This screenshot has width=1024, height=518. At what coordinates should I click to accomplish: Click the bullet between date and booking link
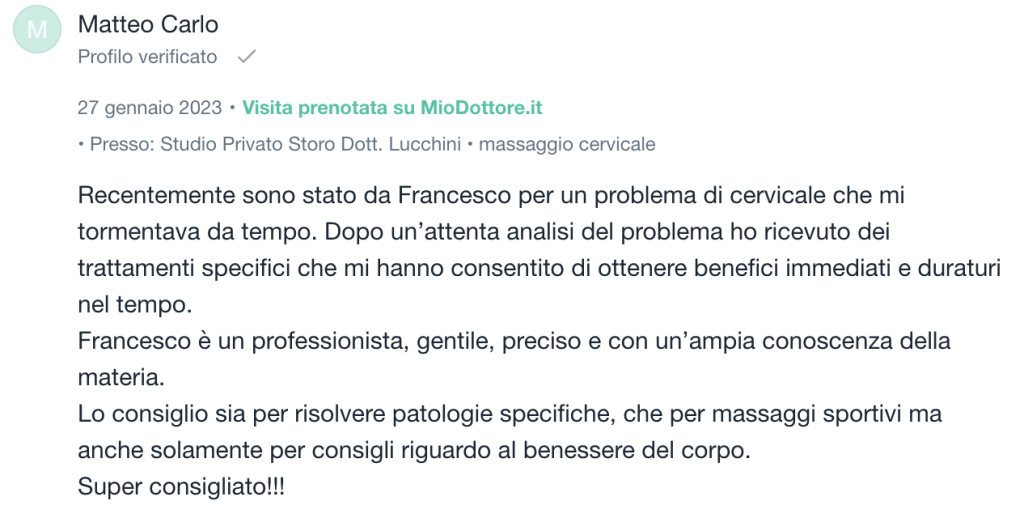pyautogui.click(x=232, y=107)
